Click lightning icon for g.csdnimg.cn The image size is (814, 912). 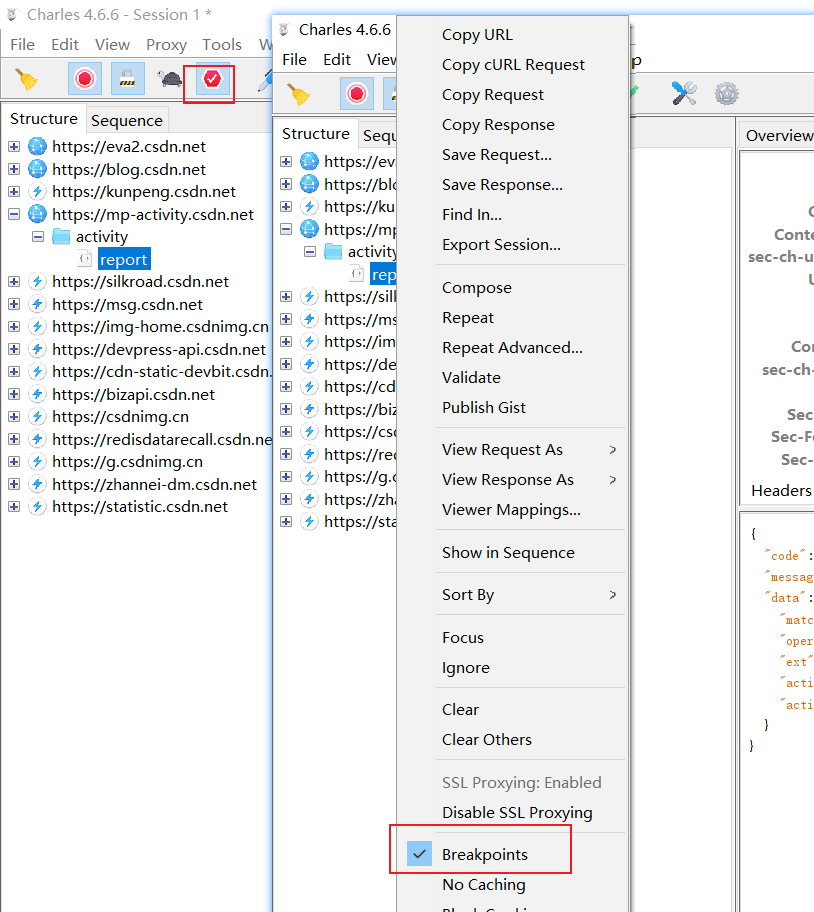click(37, 462)
